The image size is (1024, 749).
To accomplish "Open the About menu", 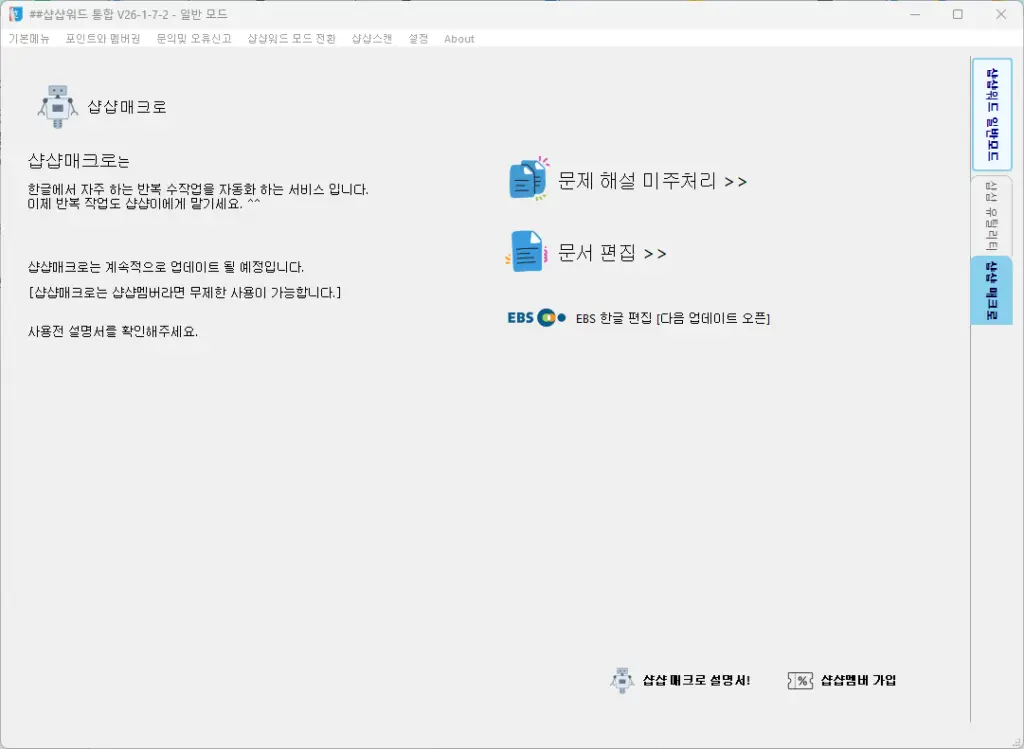I will pyautogui.click(x=458, y=39).
